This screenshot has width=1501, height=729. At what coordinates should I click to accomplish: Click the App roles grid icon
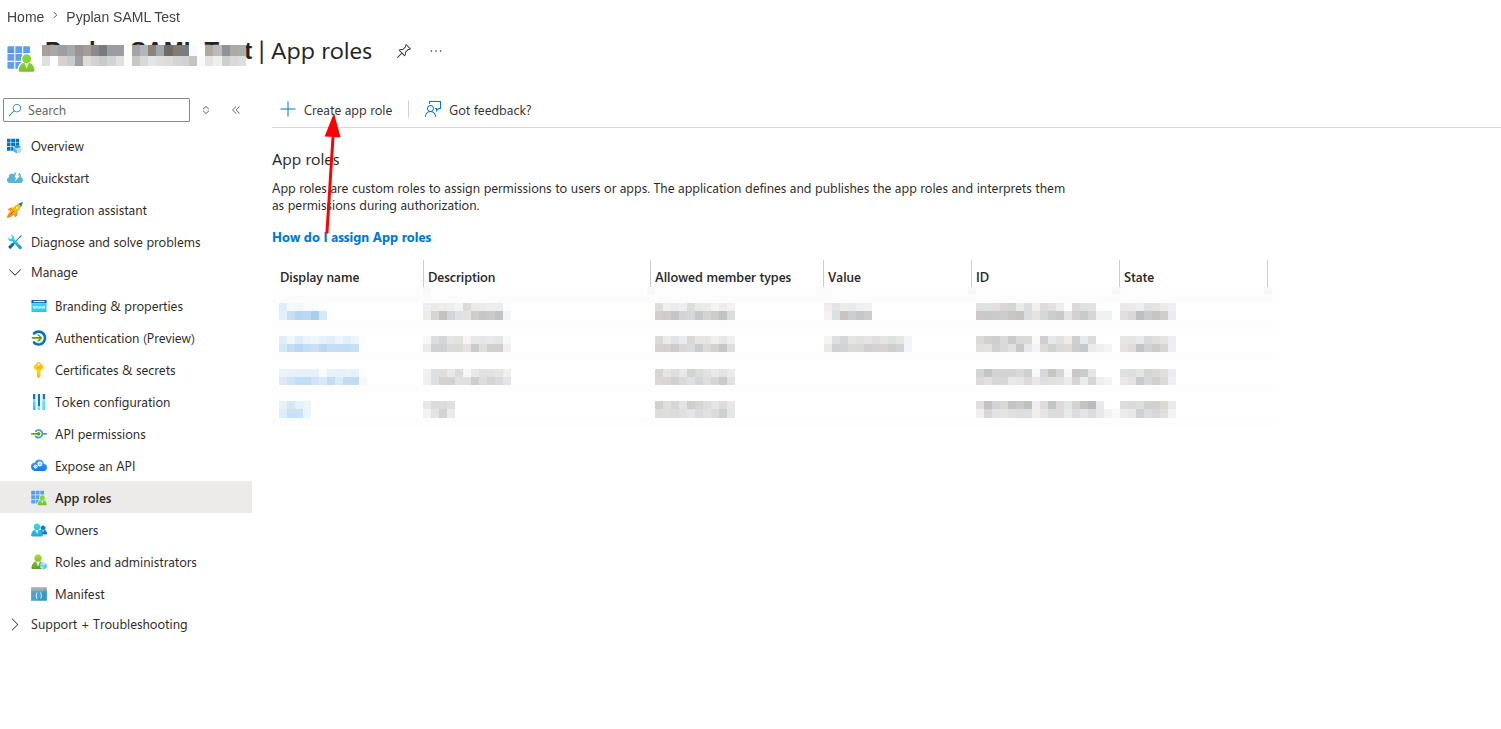[39, 498]
